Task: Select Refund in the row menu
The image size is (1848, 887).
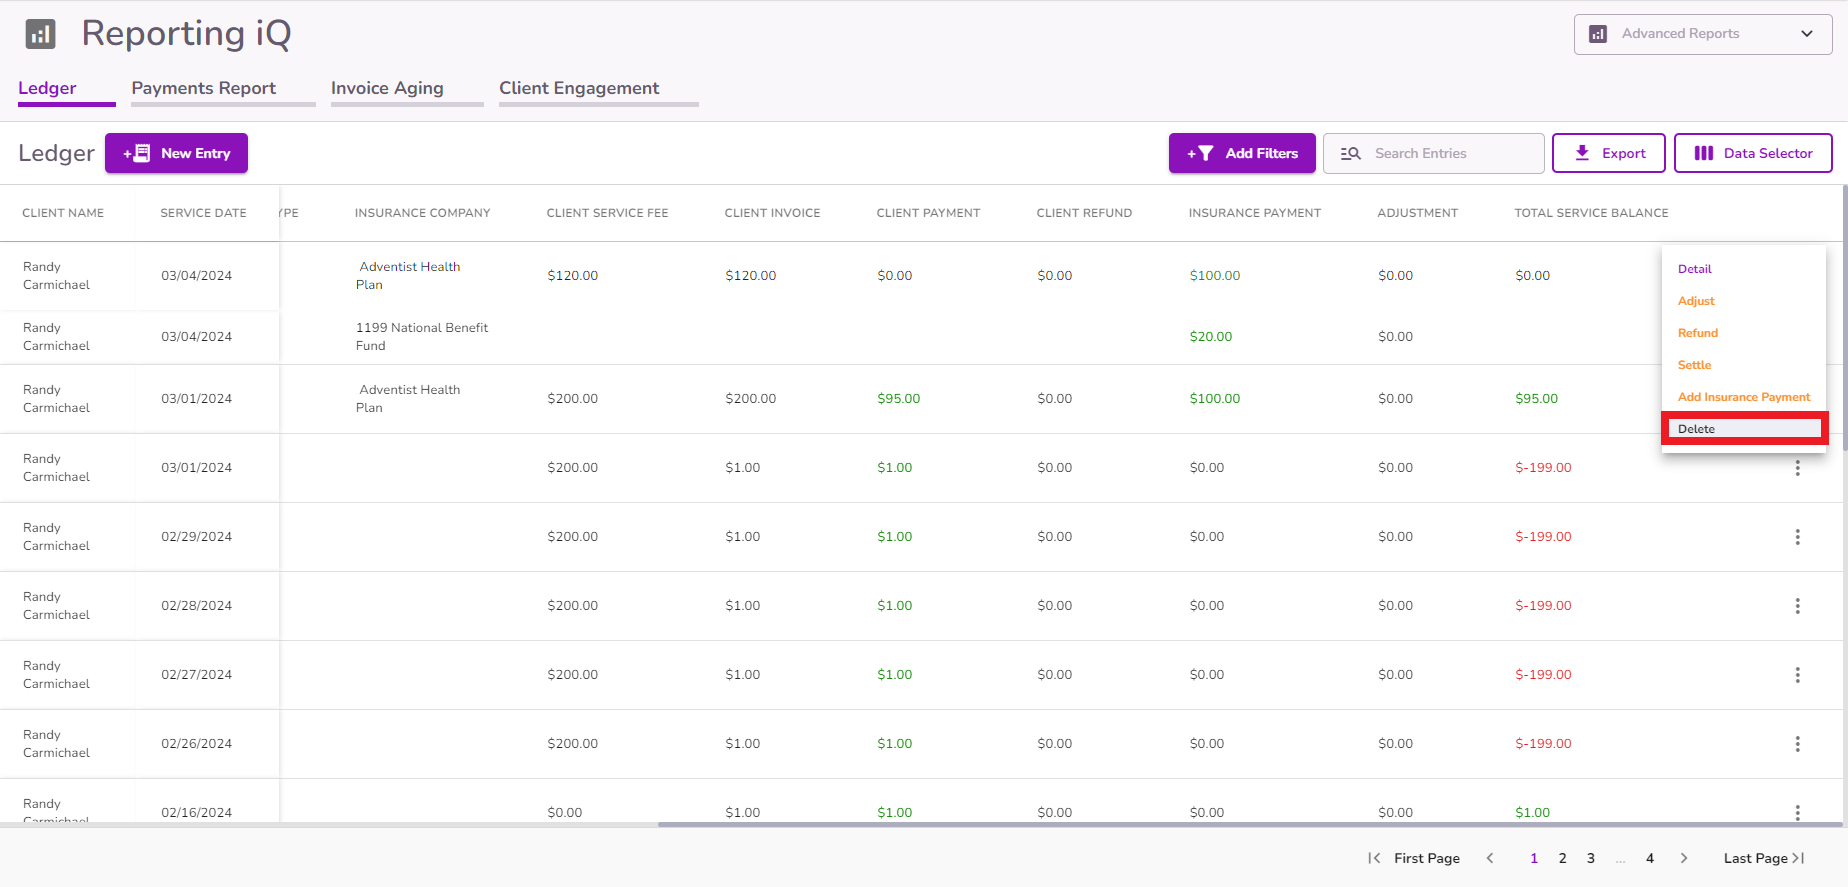Action: 1697,333
